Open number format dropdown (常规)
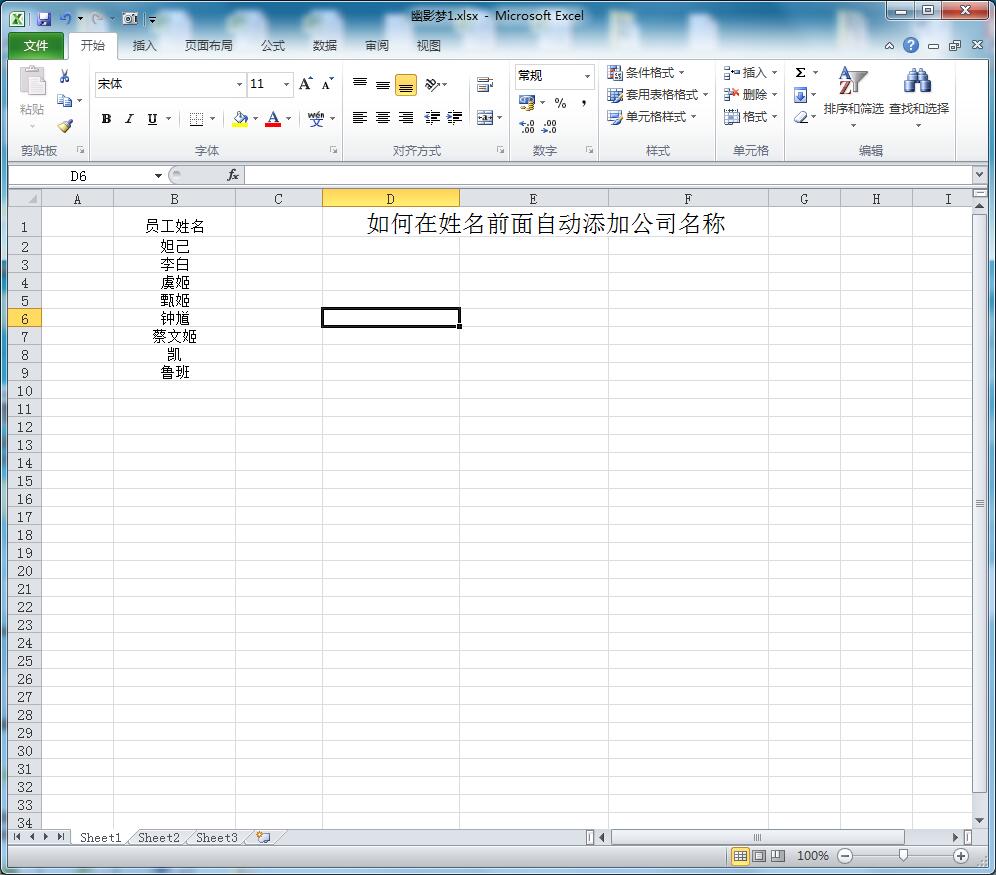996x875 pixels. coord(587,76)
